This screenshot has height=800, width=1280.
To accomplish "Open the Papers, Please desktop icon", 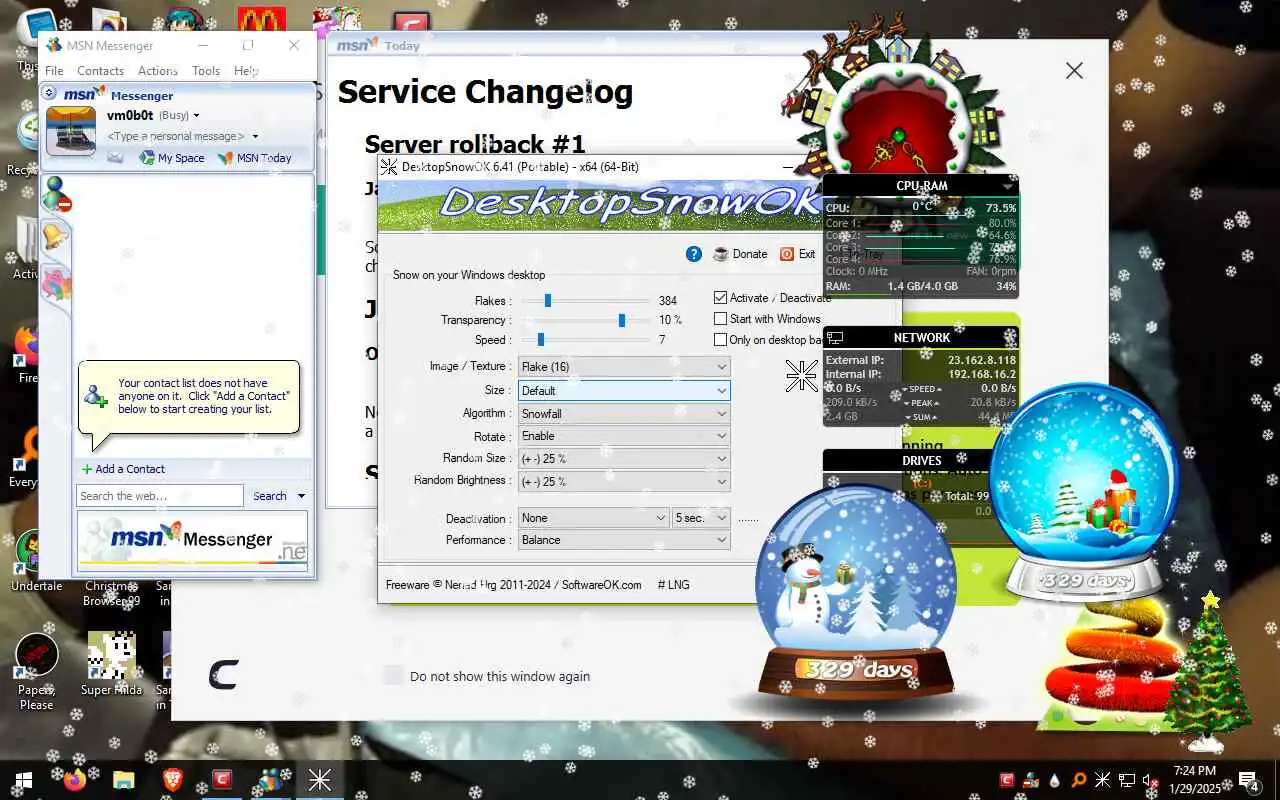I will coord(37,672).
